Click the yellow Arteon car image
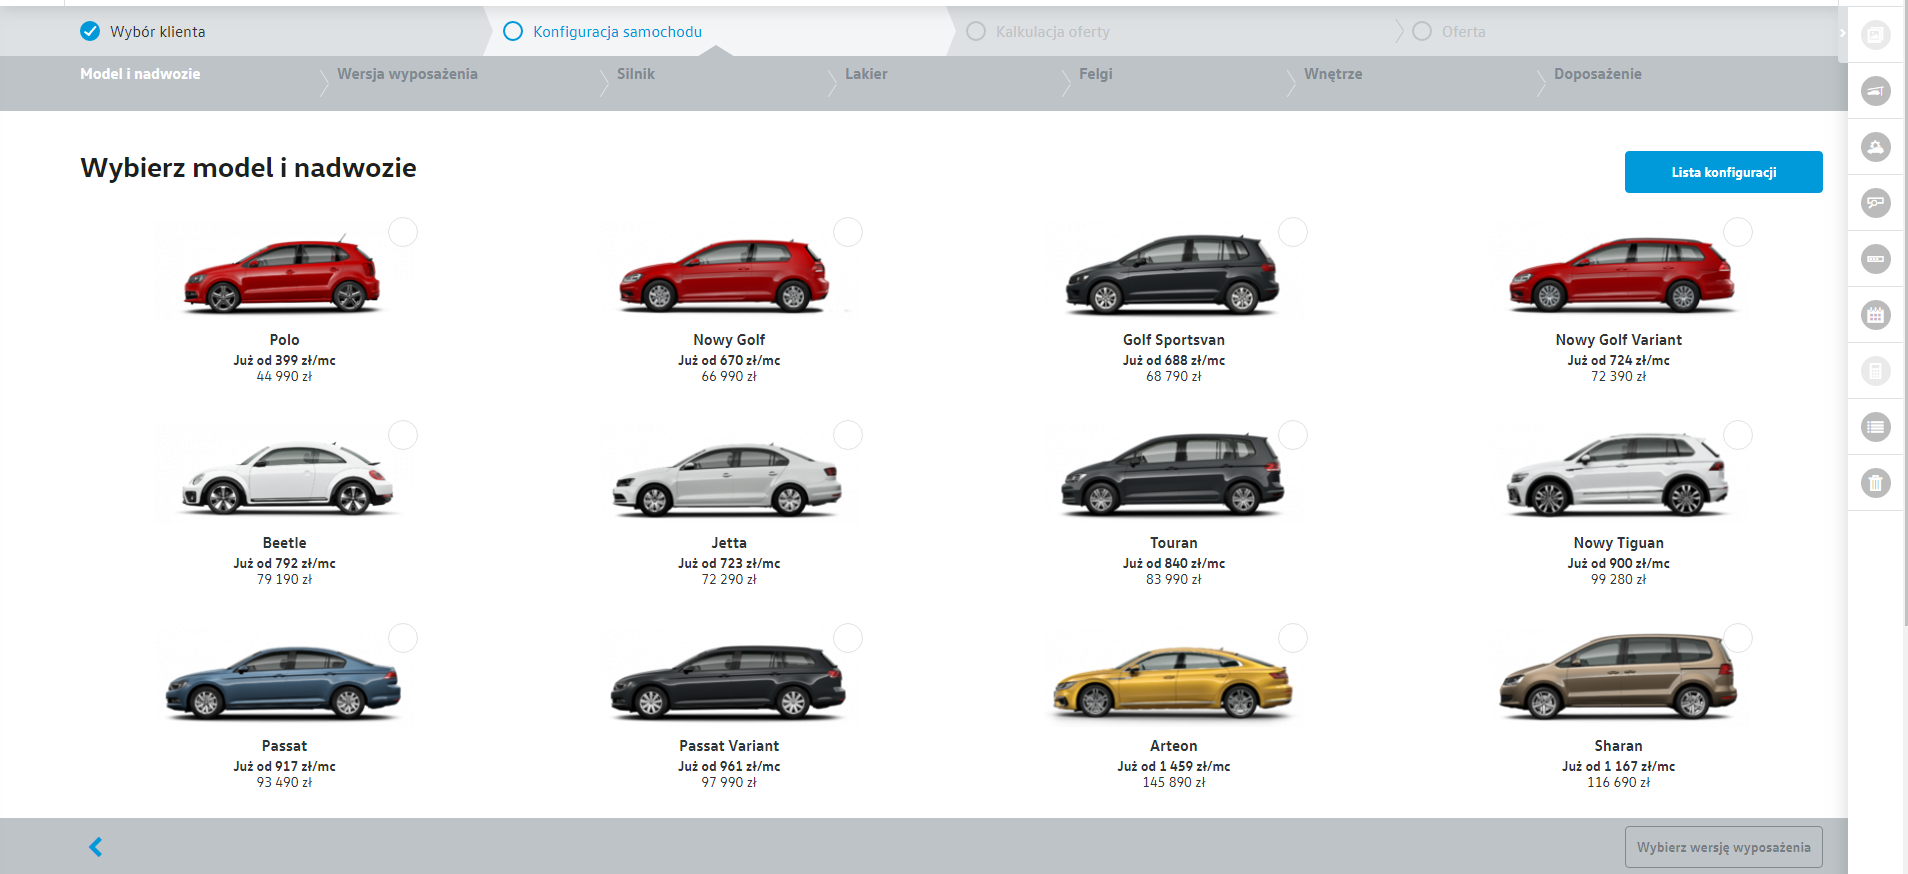The width and height of the screenshot is (1908, 874). click(x=1172, y=682)
